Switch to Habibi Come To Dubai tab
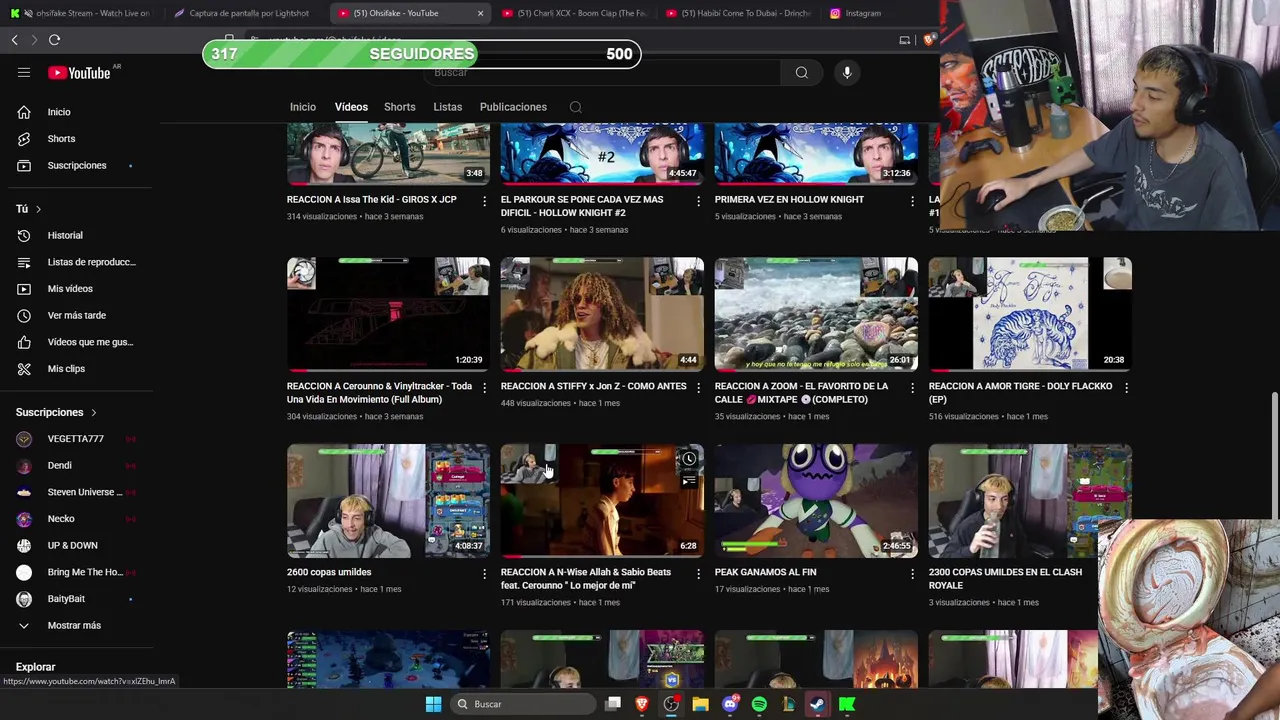This screenshot has width=1280, height=720. [x=741, y=13]
